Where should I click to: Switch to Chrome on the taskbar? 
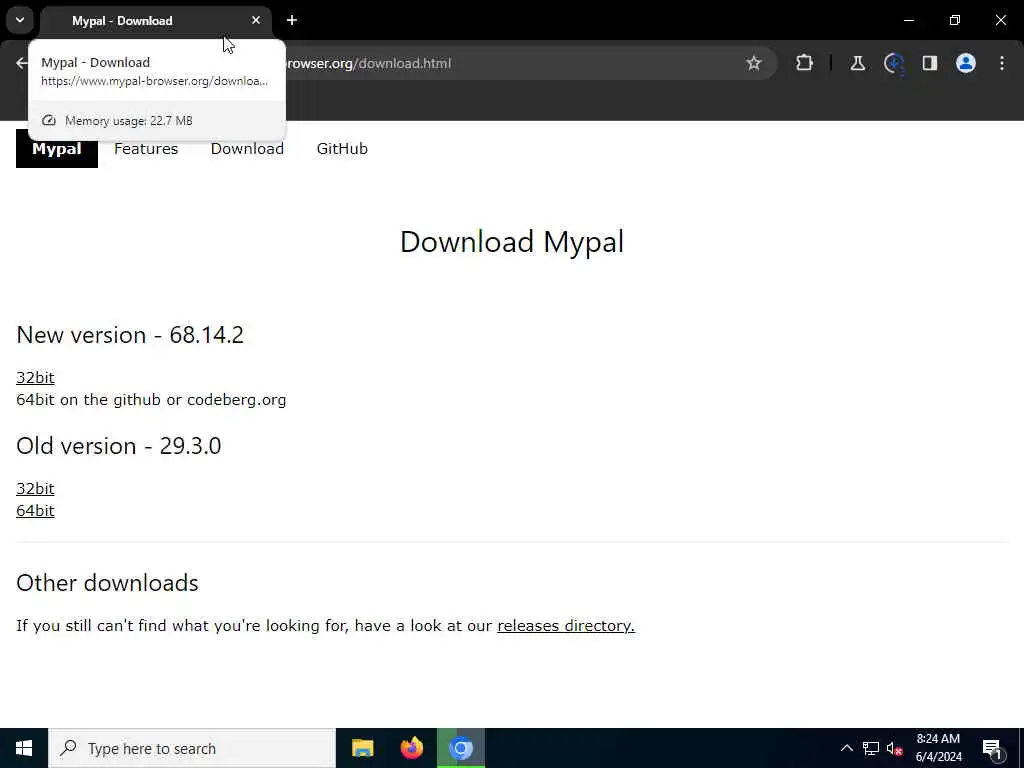[x=460, y=748]
